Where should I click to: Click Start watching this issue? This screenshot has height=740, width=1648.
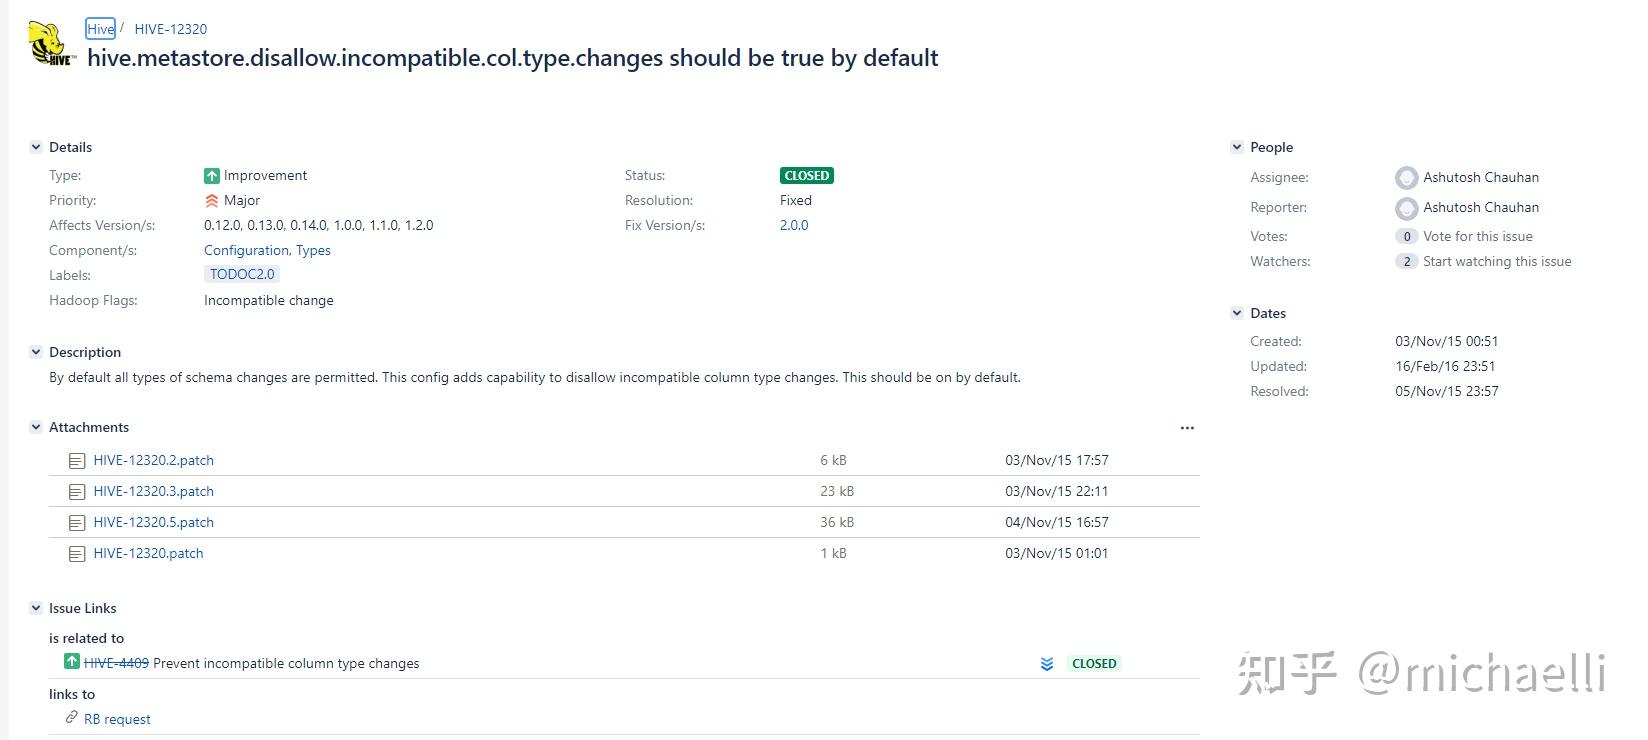[x=1496, y=262]
